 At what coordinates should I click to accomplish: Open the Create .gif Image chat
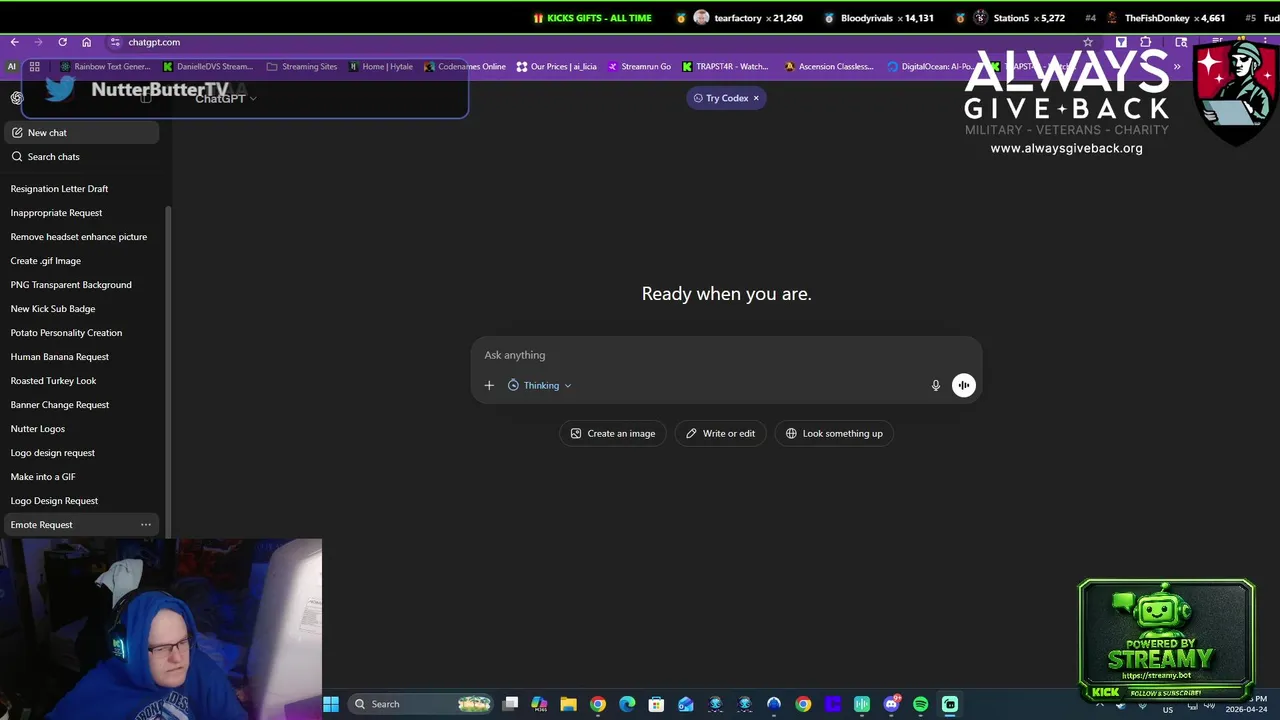pyautogui.click(x=81, y=261)
